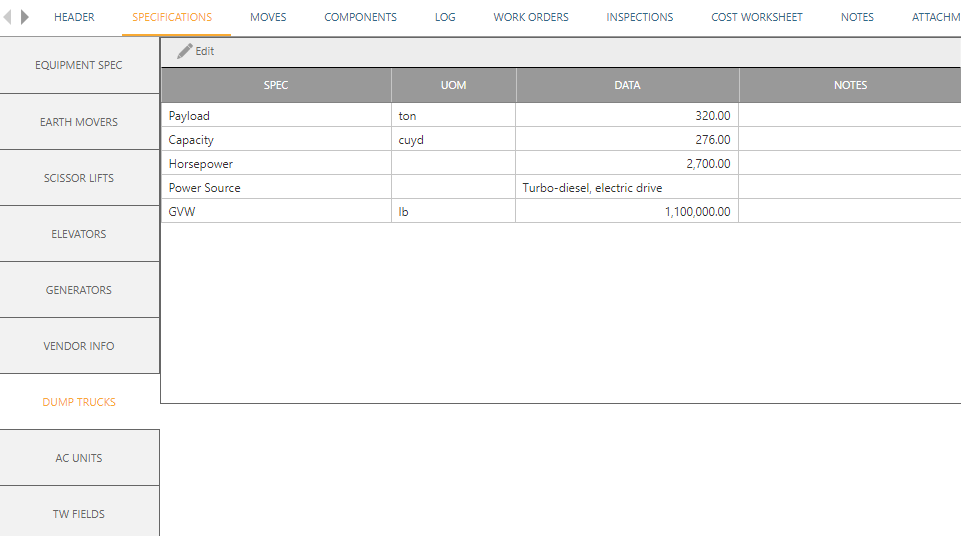Select Equipment Spec side tab
This screenshot has width=961, height=536.
(79, 66)
